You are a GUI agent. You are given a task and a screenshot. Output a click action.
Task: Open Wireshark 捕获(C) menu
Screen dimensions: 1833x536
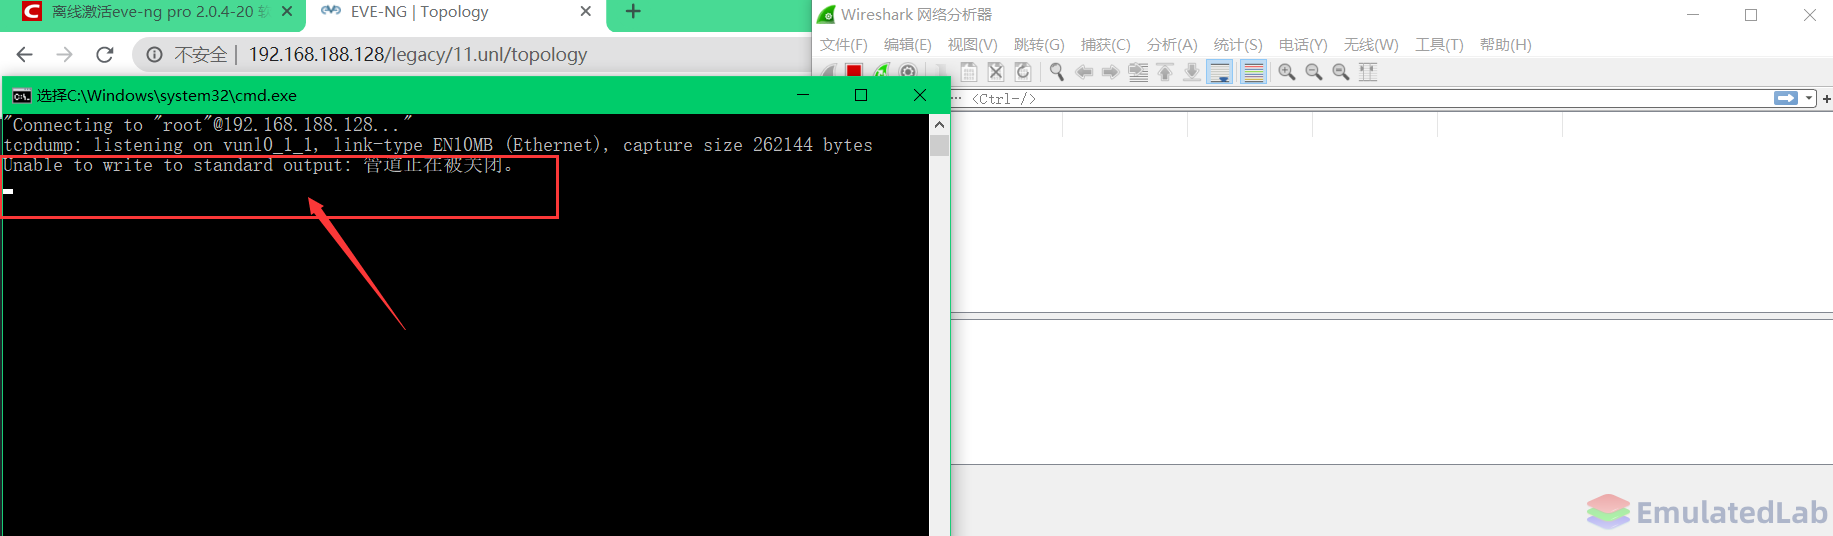coord(1106,45)
